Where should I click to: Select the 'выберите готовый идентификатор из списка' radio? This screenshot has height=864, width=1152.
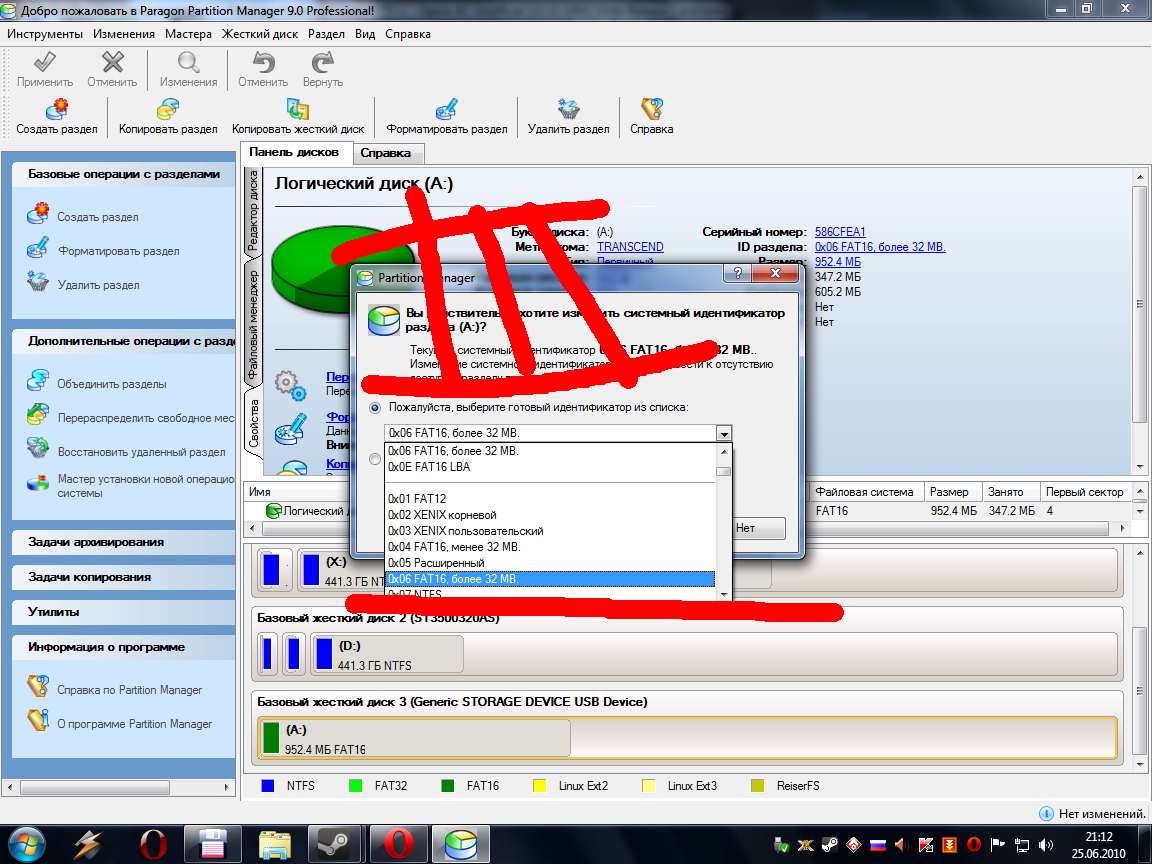coord(375,407)
